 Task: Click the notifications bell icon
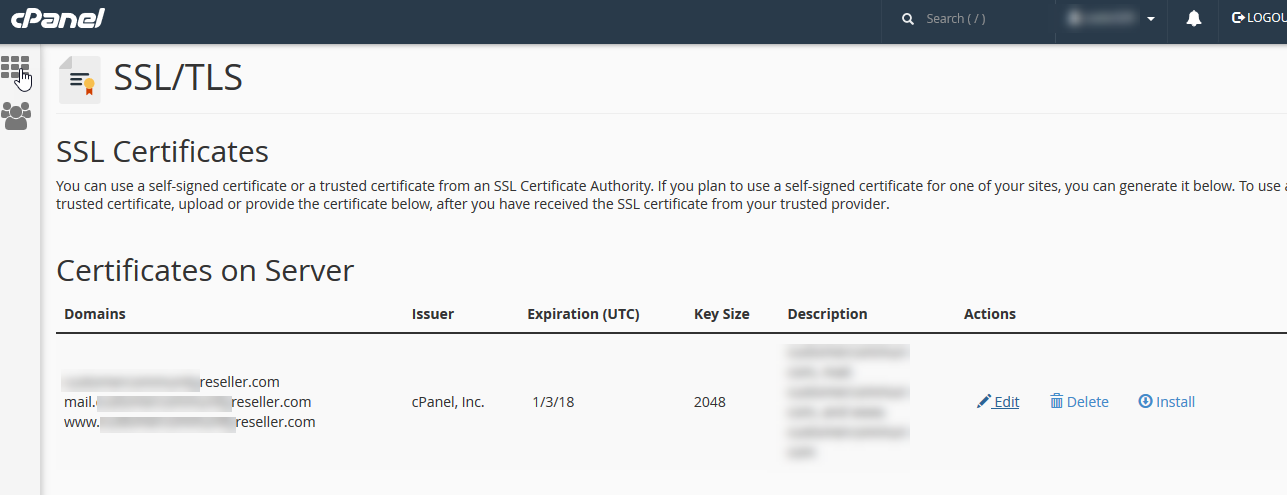tap(1193, 19)
